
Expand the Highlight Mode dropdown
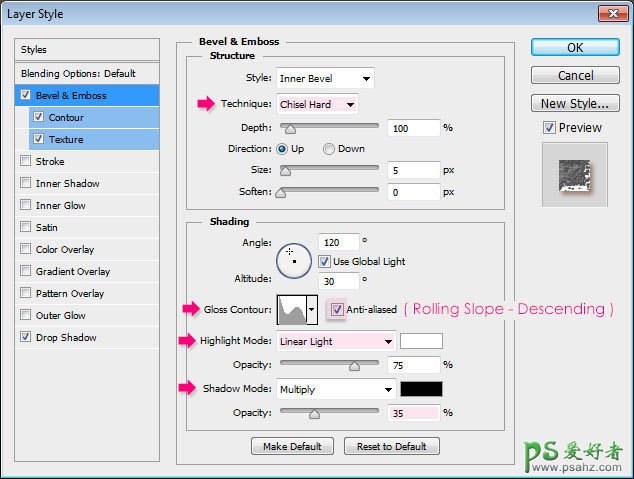coord(336,341)
